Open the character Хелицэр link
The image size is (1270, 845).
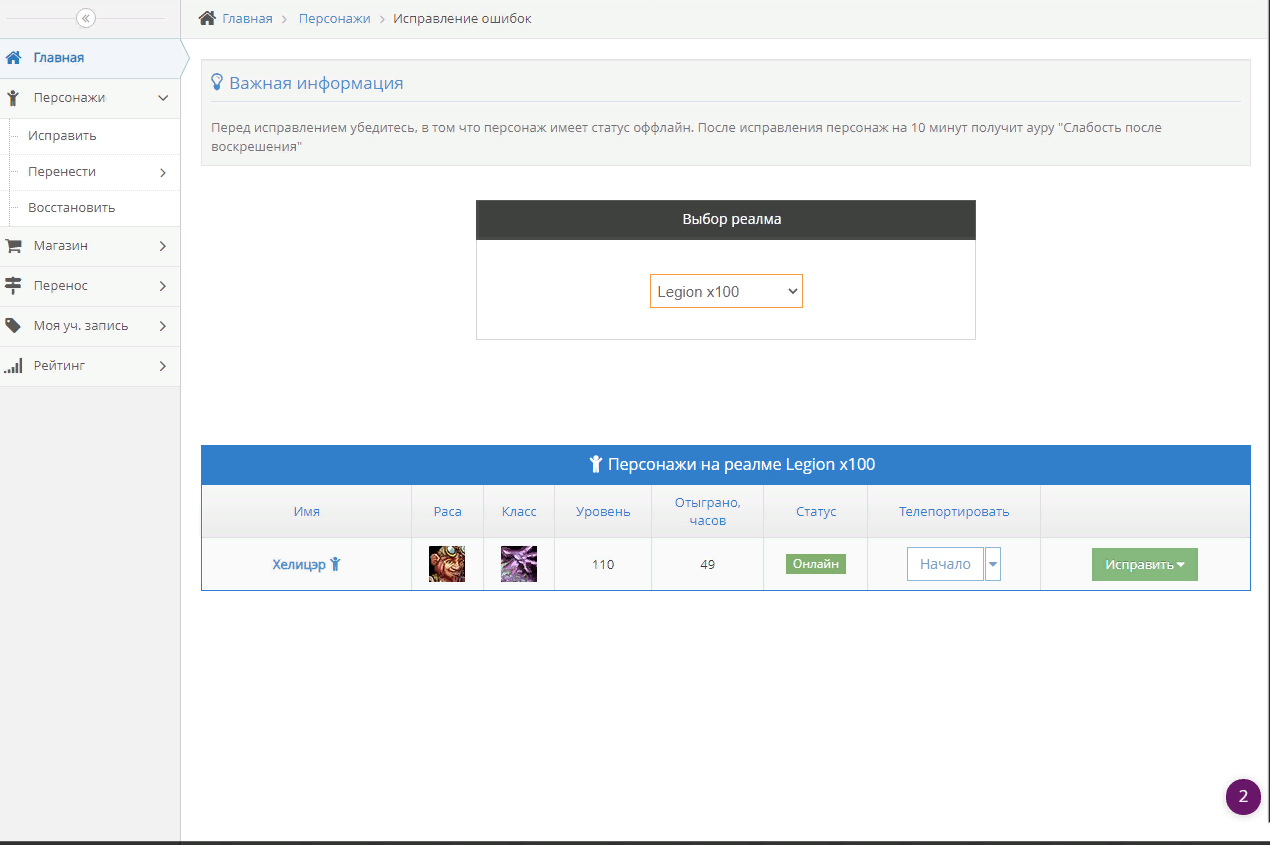[x=299, y=564]
